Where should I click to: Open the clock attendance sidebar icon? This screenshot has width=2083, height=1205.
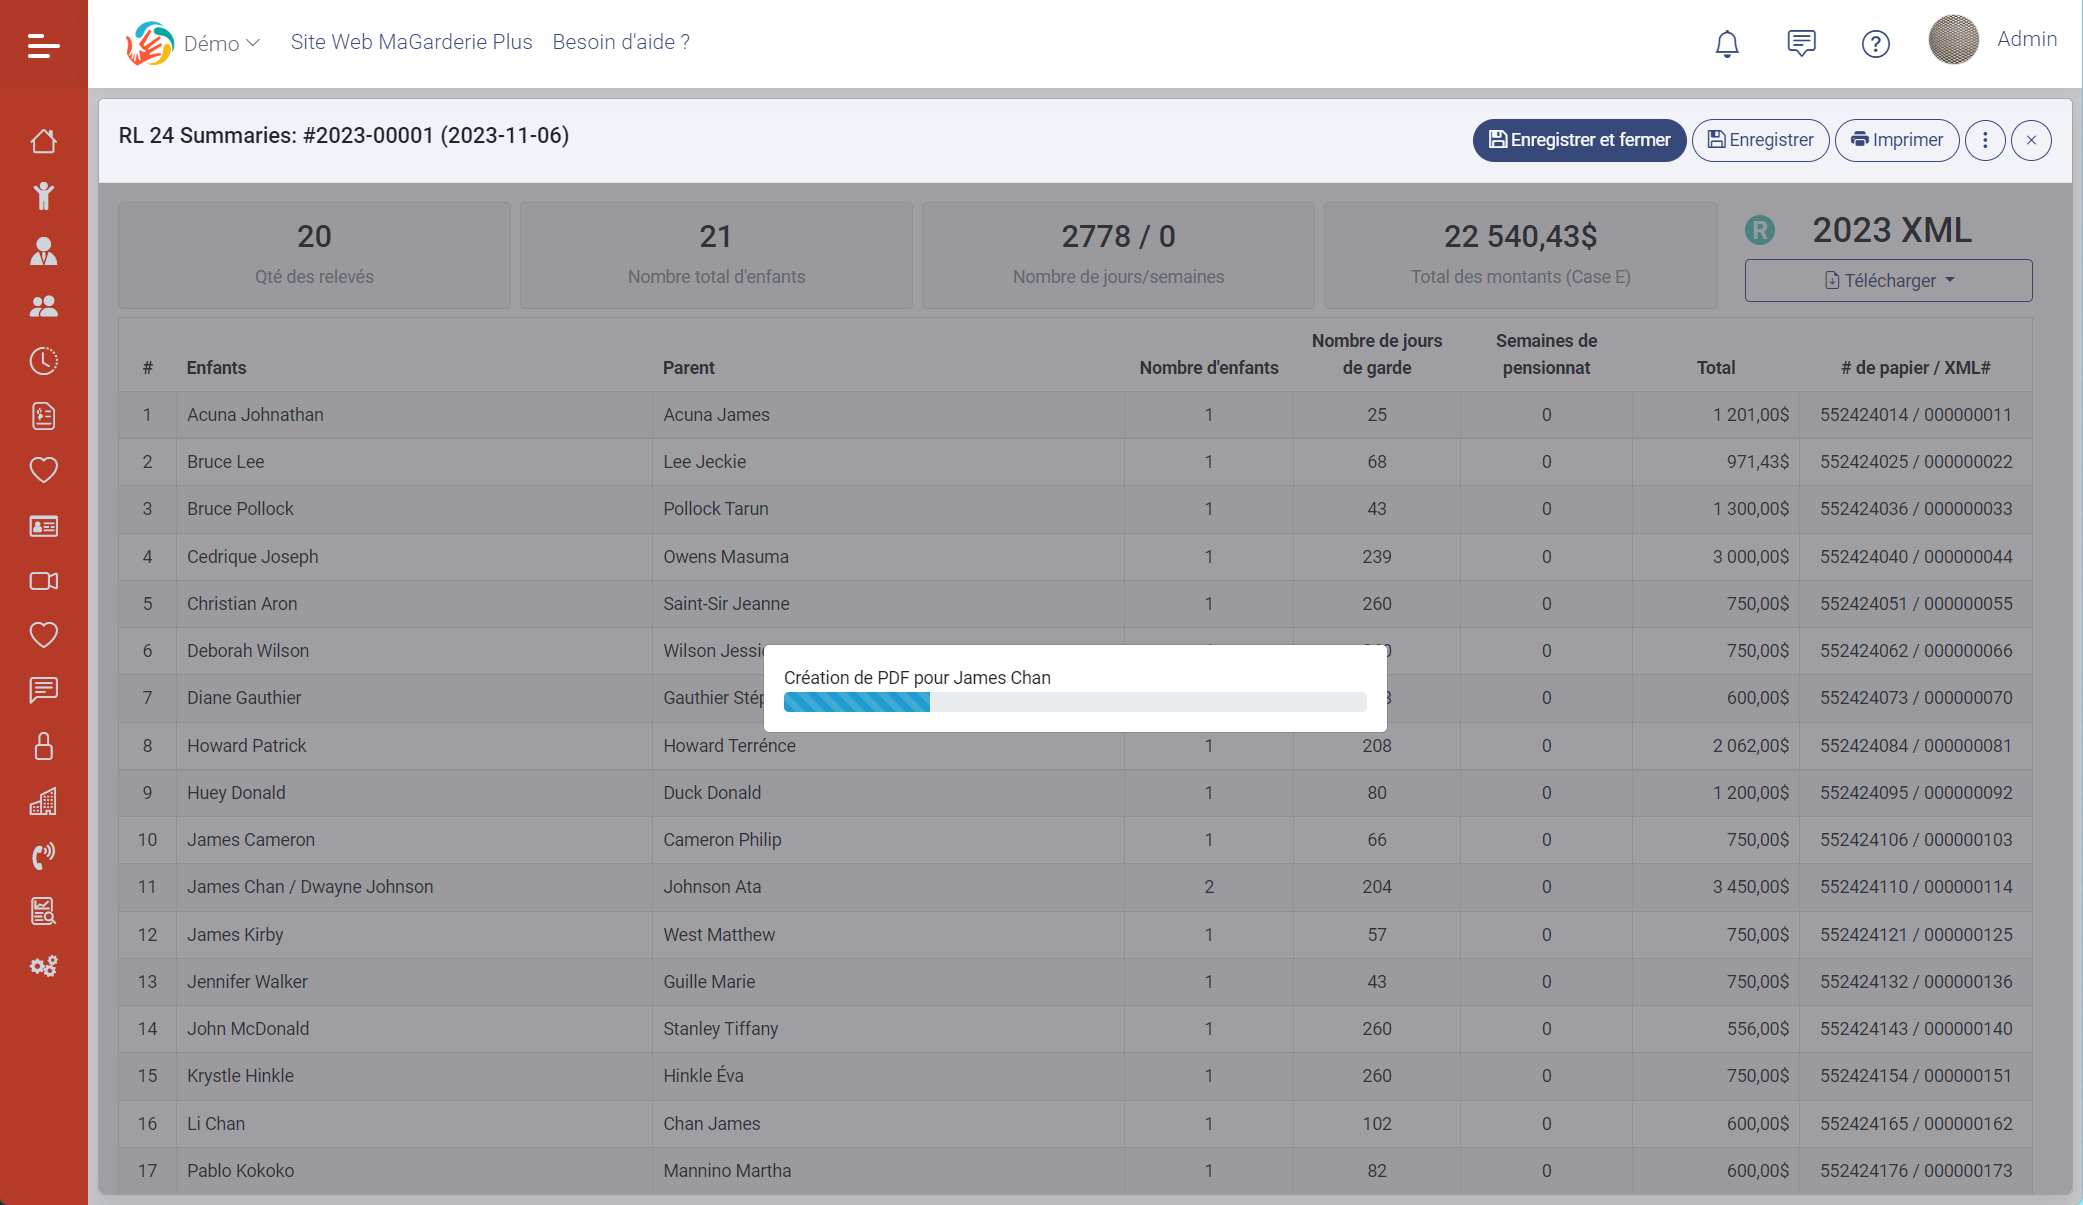pyautogui.click(x=43, y=361)
